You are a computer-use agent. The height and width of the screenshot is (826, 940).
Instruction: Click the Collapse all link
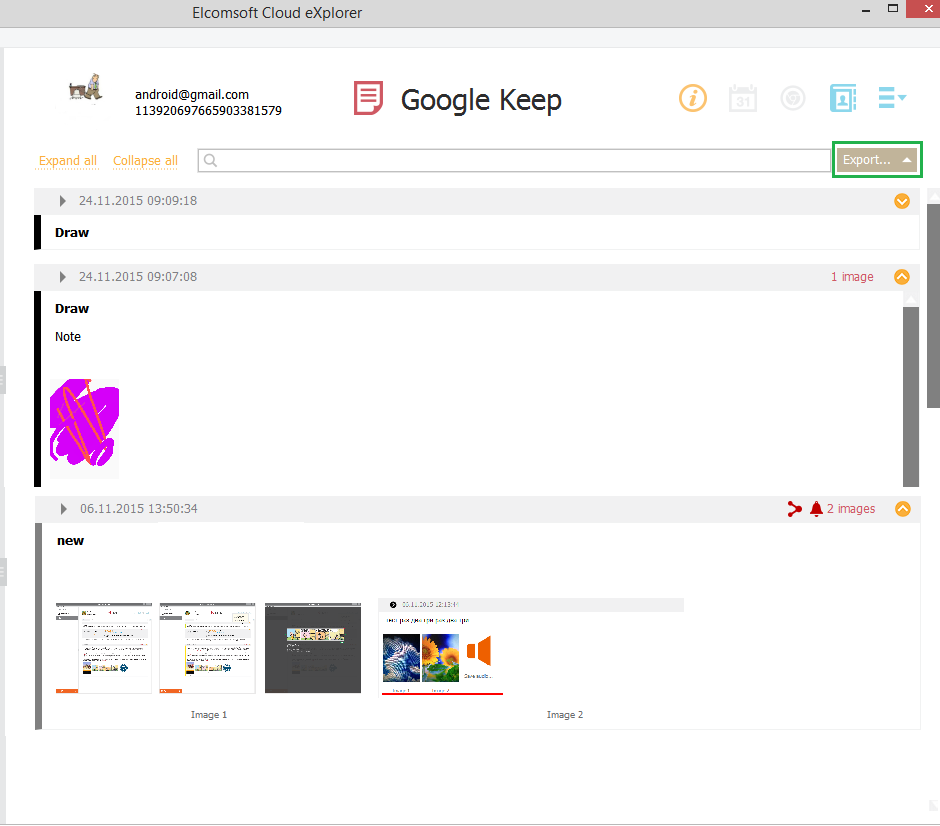145,160
